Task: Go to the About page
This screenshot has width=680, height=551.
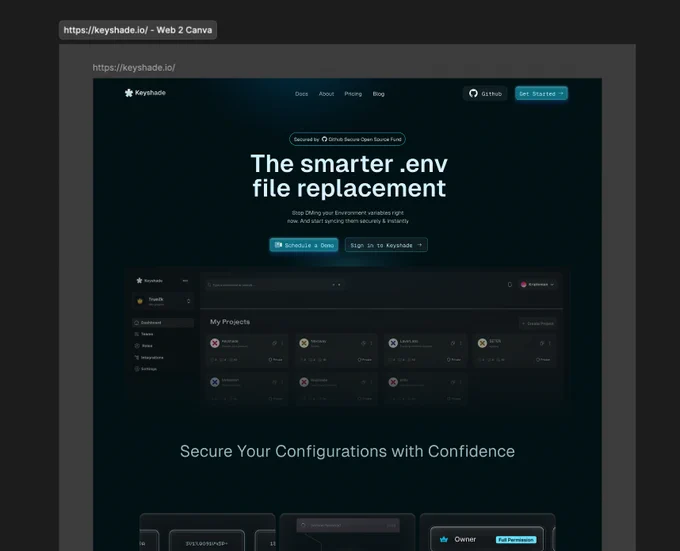Action: coord(327,94)
